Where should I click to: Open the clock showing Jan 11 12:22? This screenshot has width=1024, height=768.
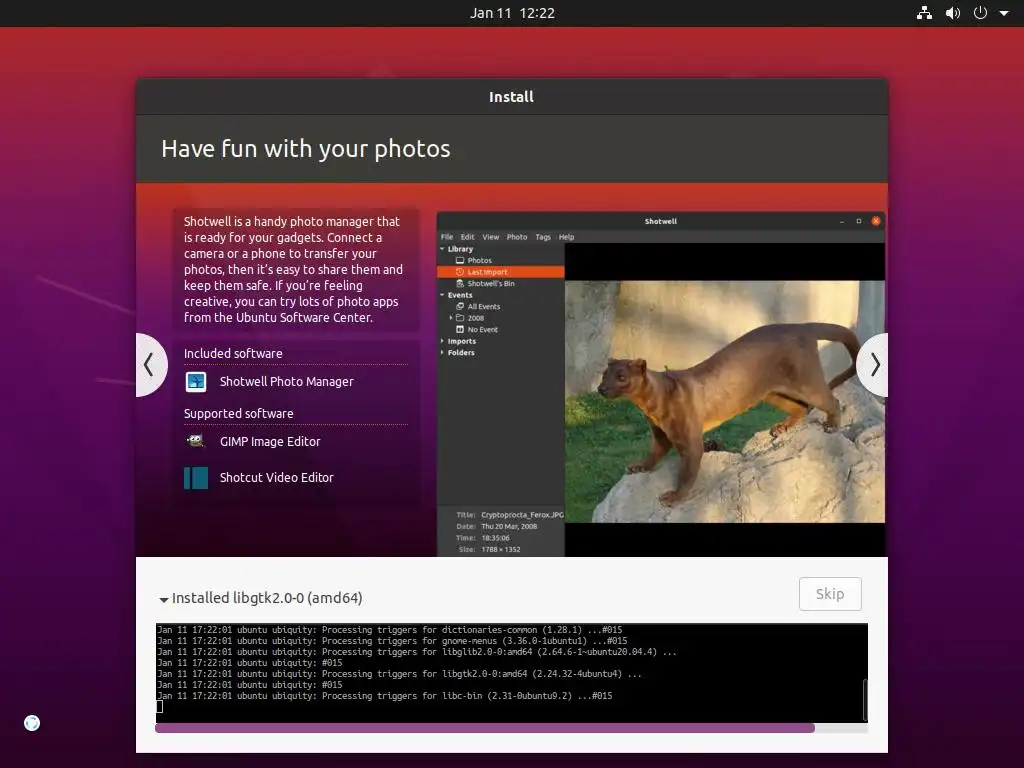pyautogui.click(x=512, y=13)
